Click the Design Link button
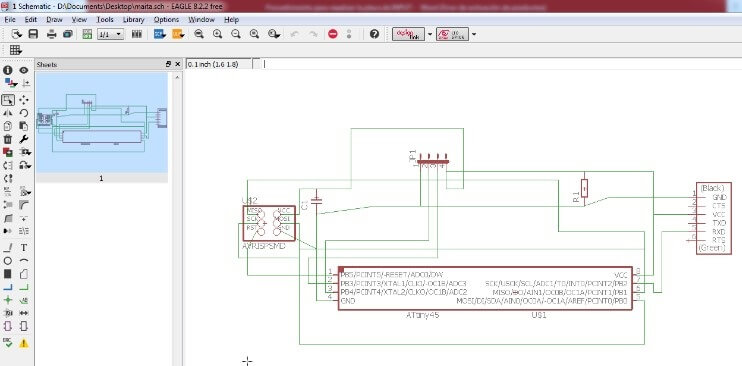This screenshot has width=742, height=366. click(x=408, y=34)
